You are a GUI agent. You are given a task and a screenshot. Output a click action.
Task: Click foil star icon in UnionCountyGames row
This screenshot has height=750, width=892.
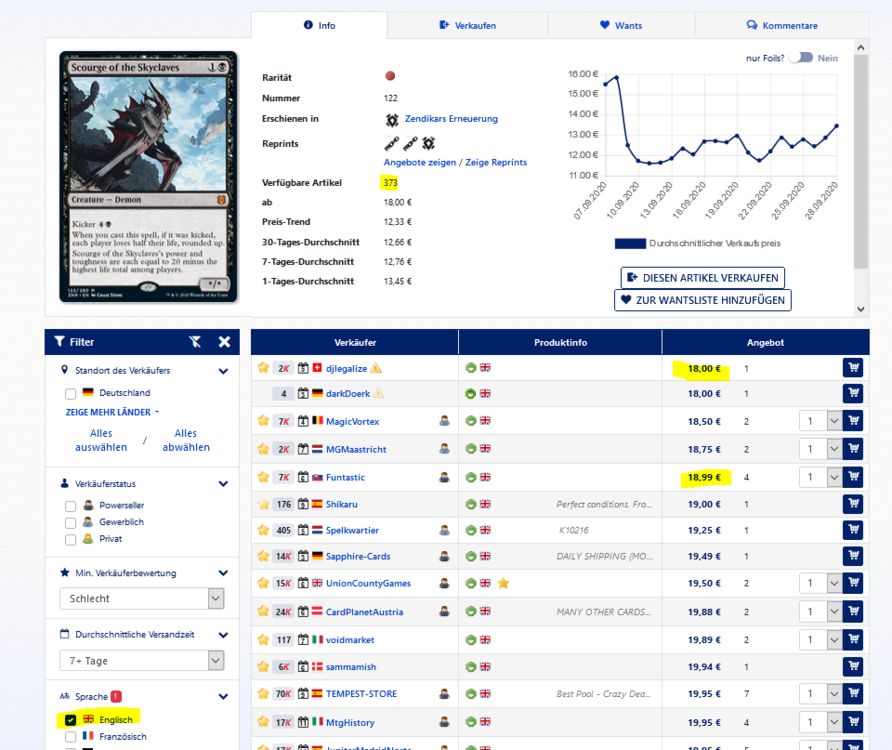pyautogui.click(x=503, y=584)
